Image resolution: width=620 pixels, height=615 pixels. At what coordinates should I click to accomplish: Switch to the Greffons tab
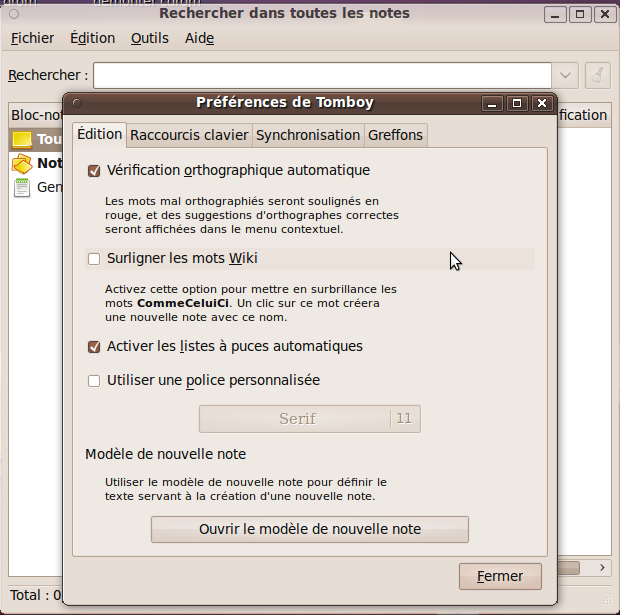395,135
